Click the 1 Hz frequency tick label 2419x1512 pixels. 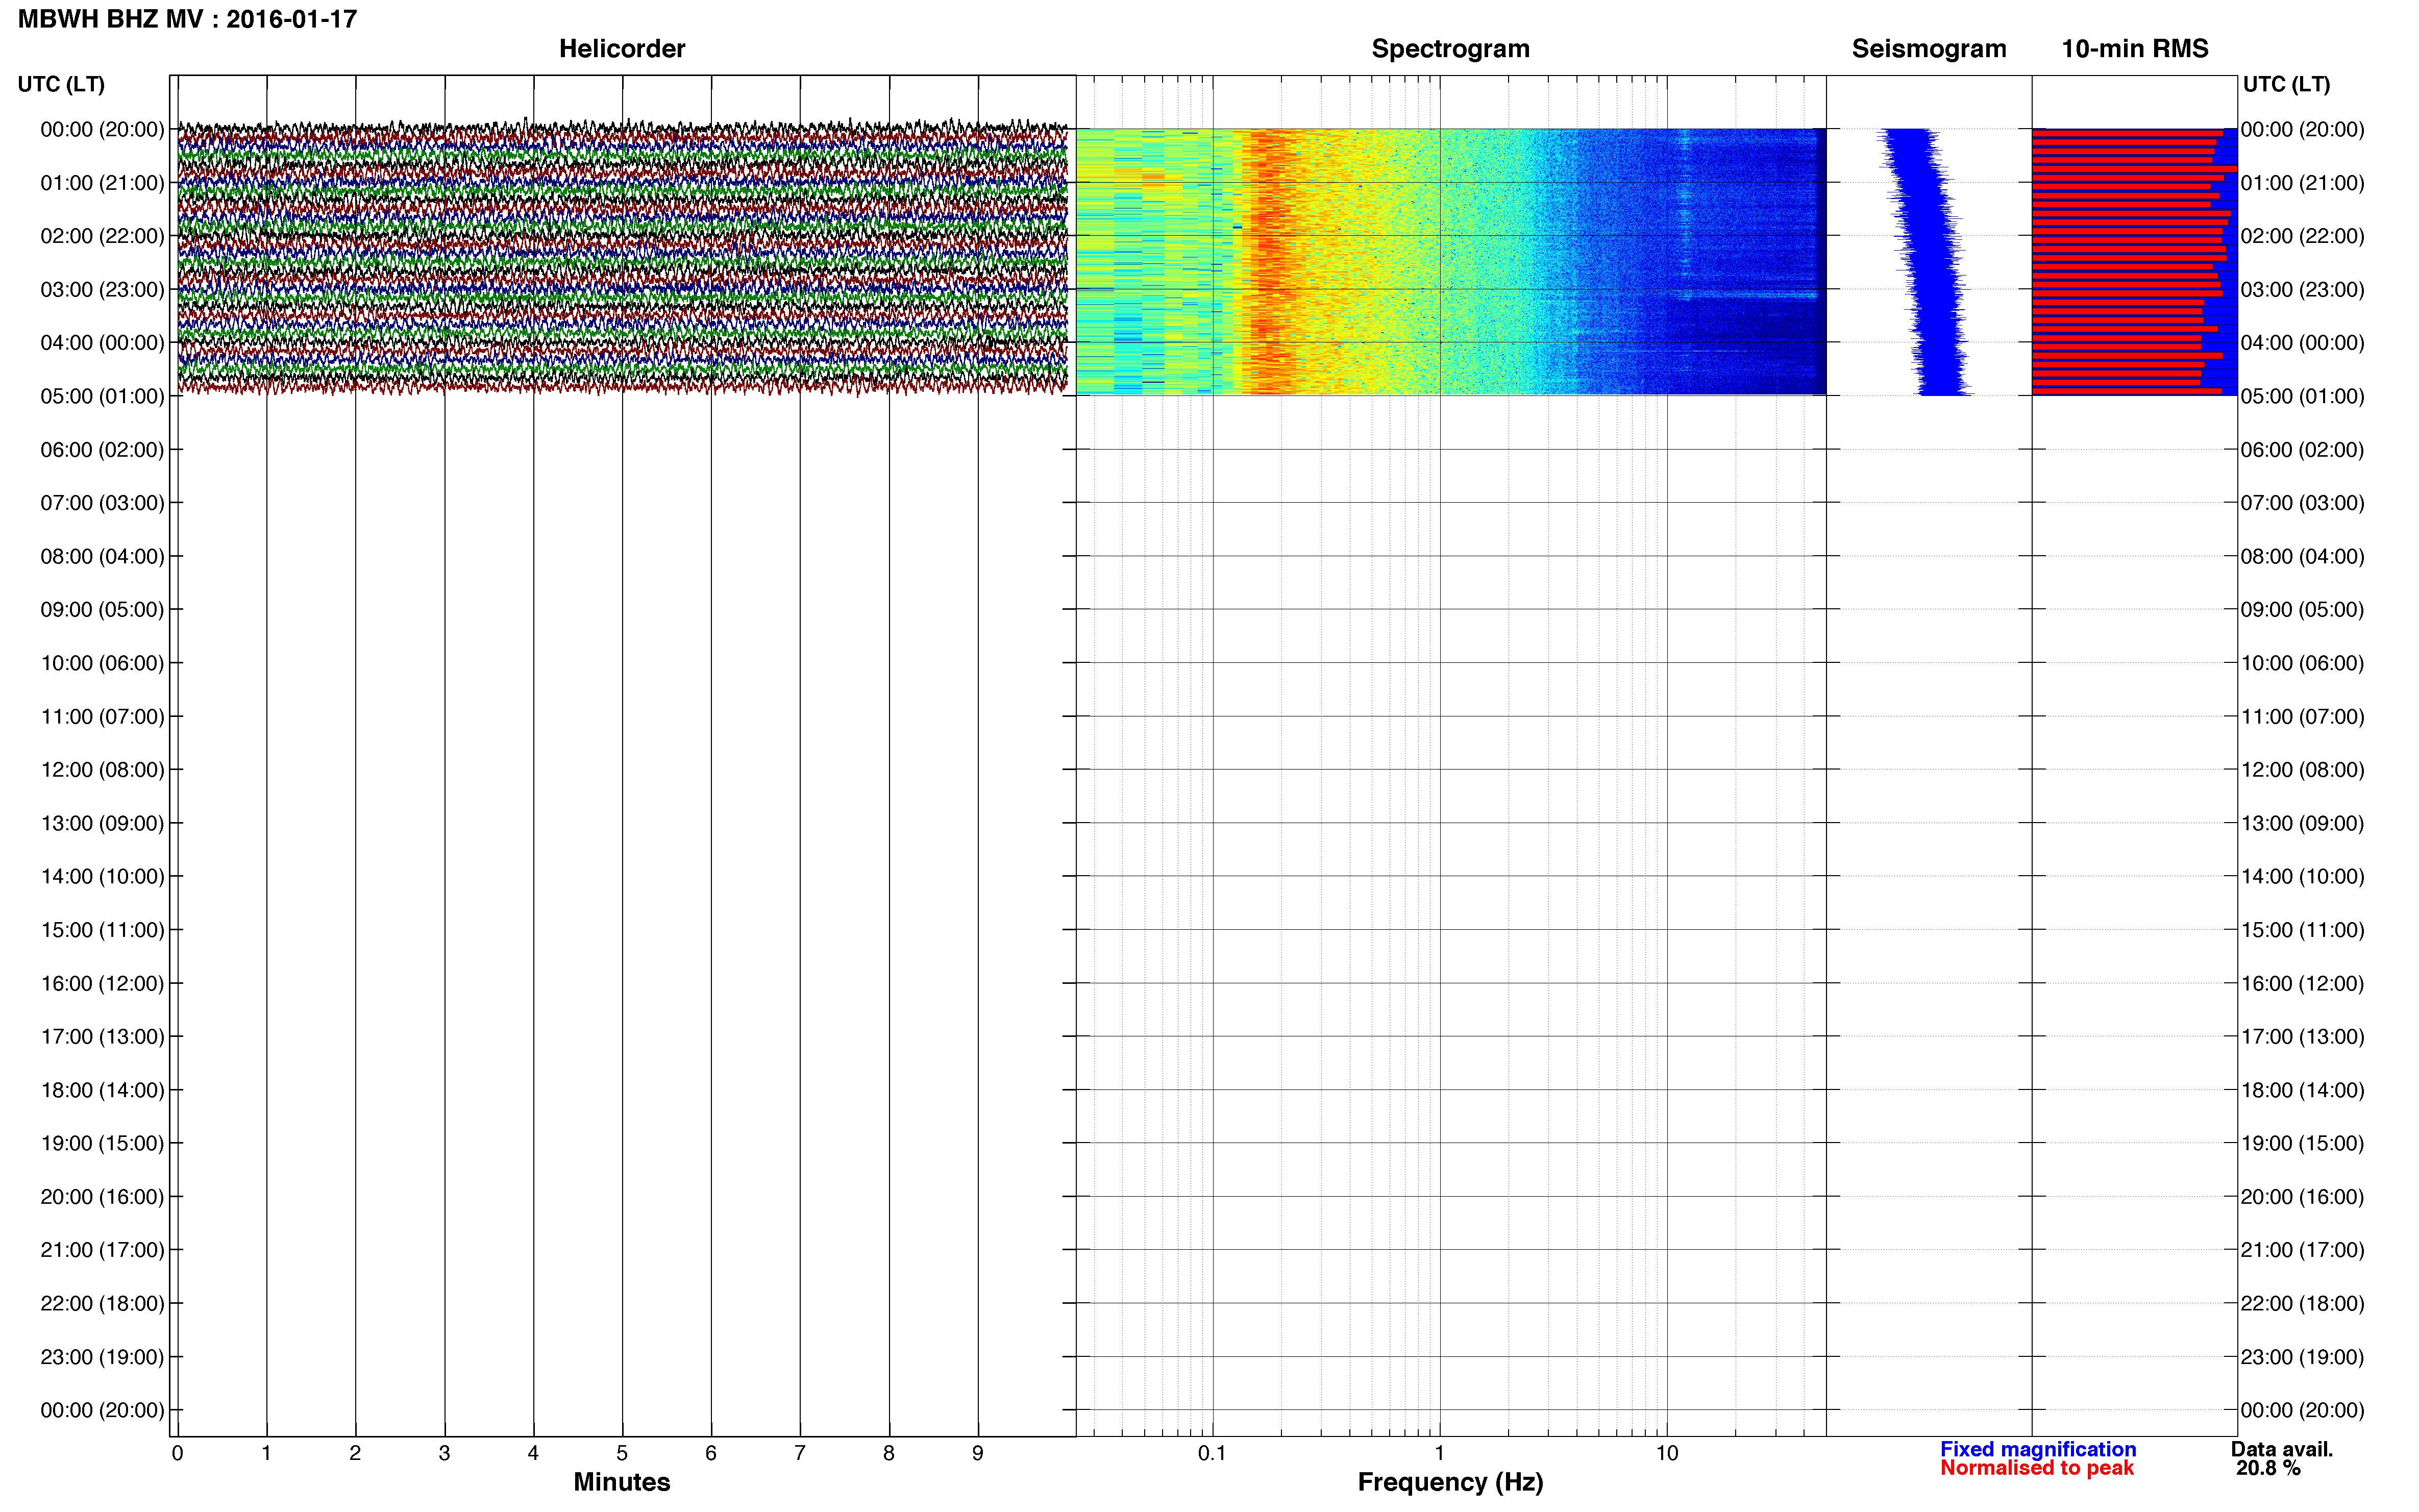coord(1439,1454)
